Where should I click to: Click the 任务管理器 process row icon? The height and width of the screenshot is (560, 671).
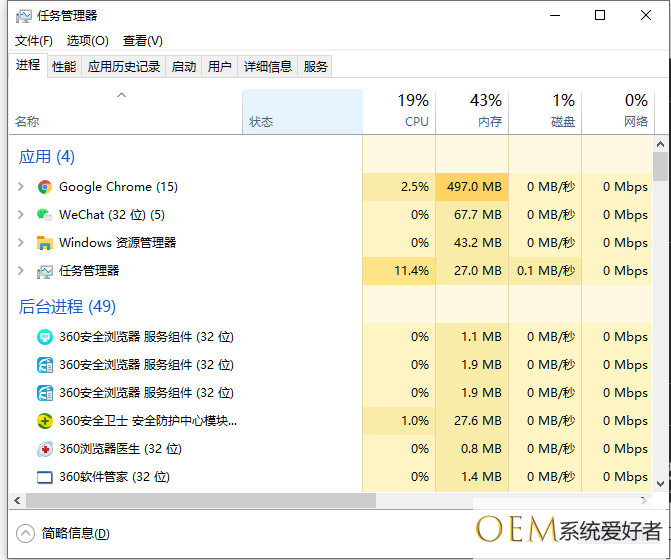click(44, 271)
